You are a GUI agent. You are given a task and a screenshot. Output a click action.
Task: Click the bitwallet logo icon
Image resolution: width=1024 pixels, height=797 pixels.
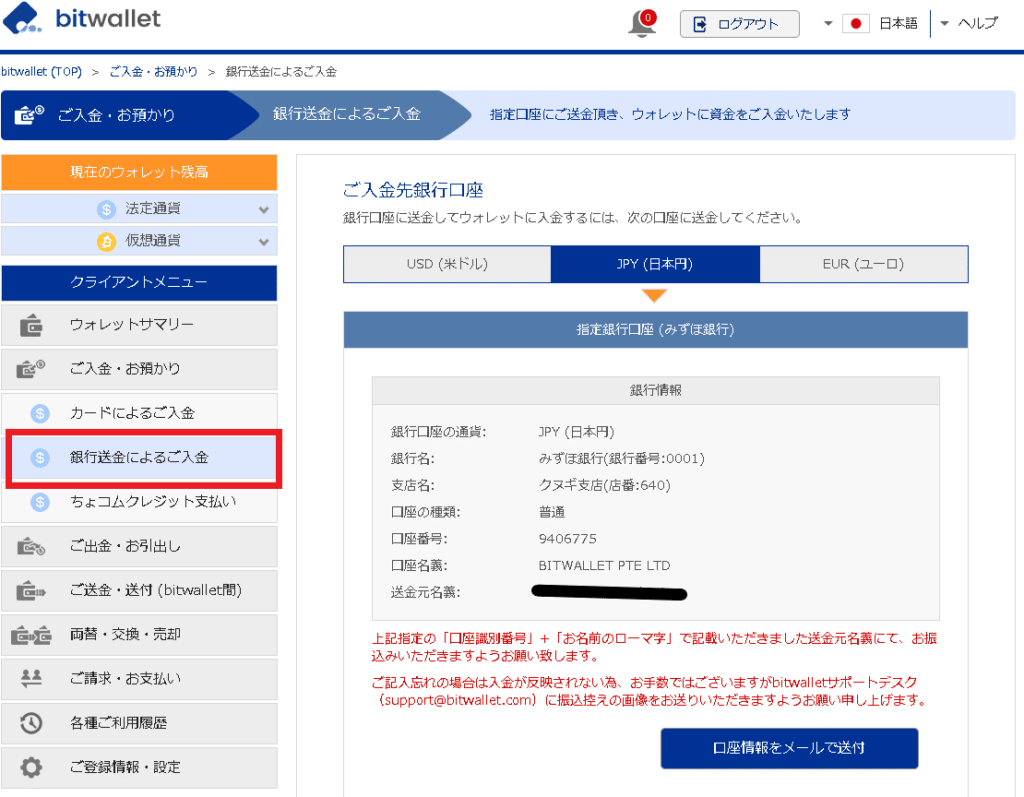(22, 18)
